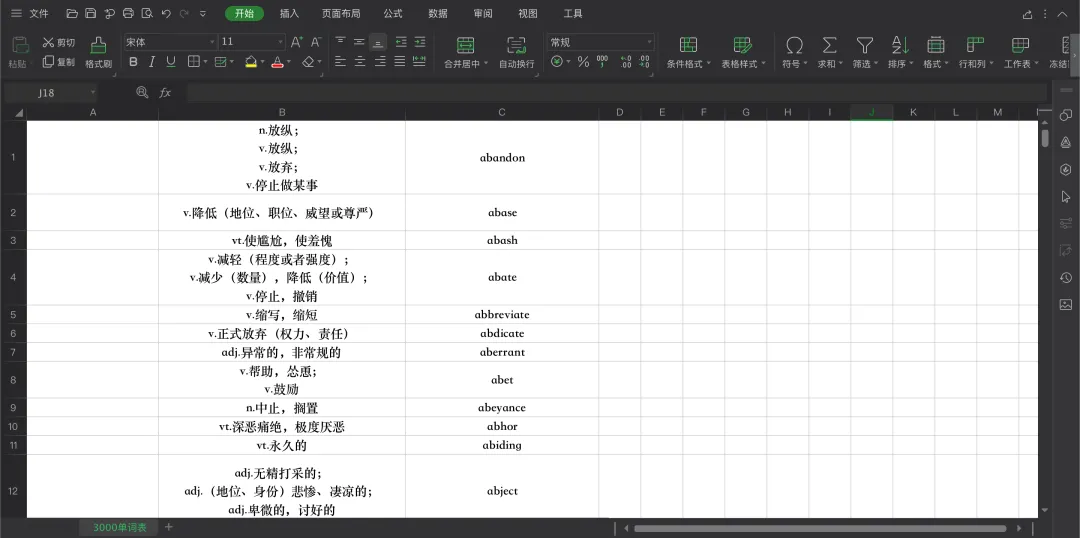Viewport: 1080px width, 538px height.
Task: Open the history clock icon in right sidebar
Action: point(1066,278)
